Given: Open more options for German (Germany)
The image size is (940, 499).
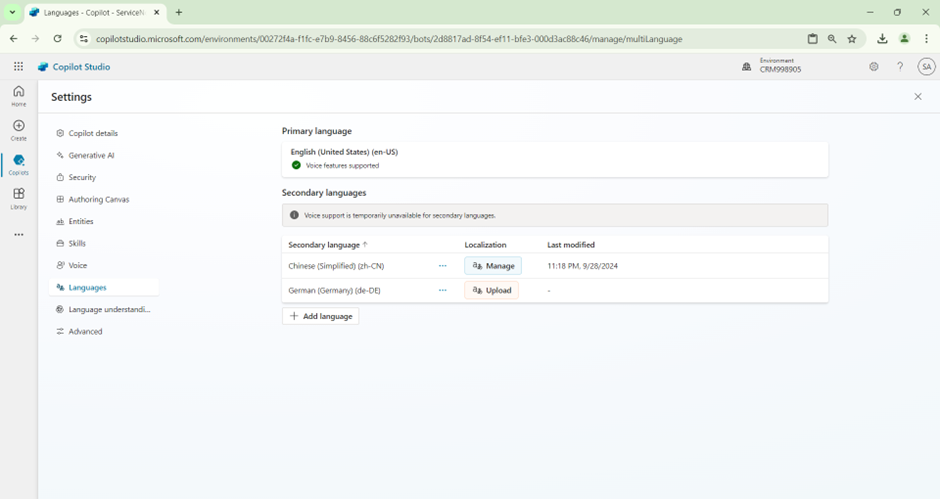Looking at the screenshot, I should click(x=442, y=290).
